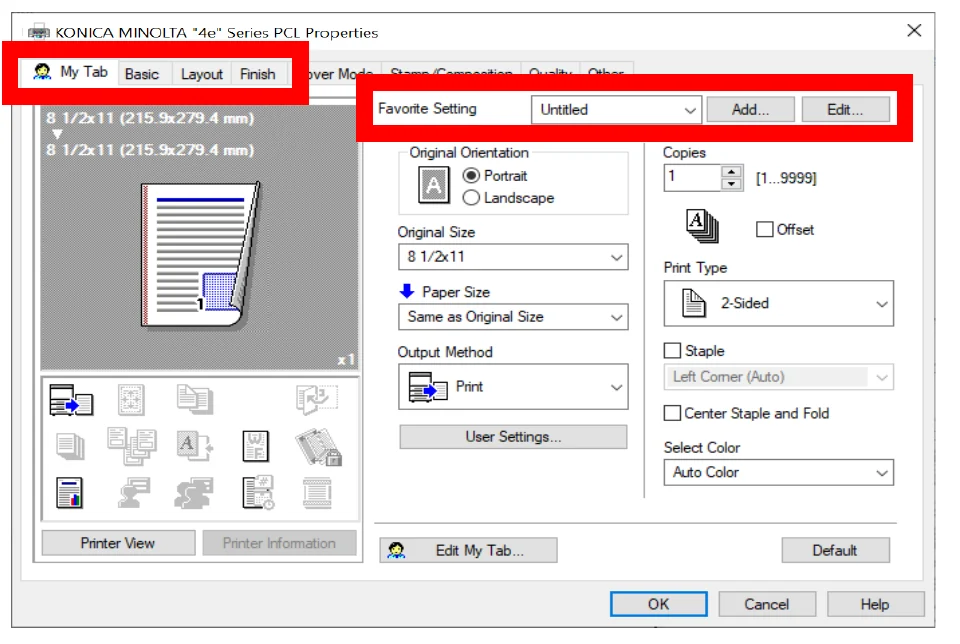Click the color chart document icon

pos(69,493)
